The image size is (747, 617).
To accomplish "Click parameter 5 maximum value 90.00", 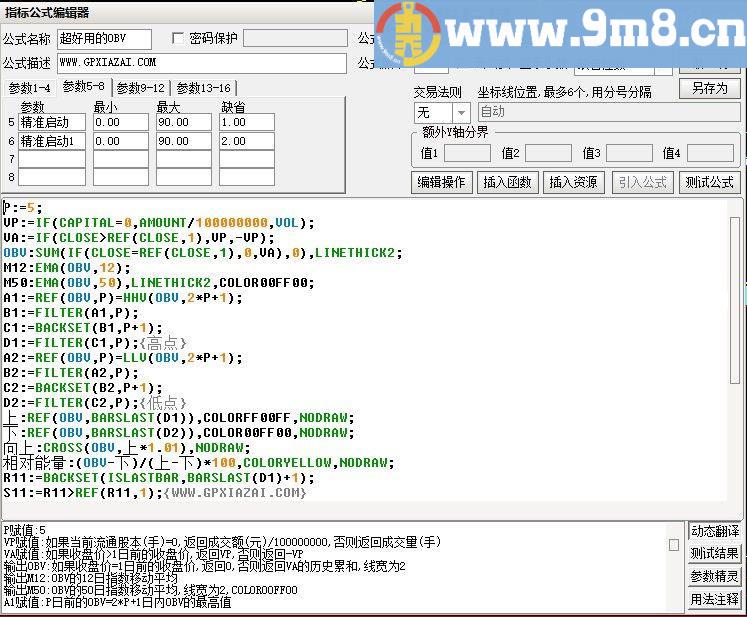I will click(184, 122).
